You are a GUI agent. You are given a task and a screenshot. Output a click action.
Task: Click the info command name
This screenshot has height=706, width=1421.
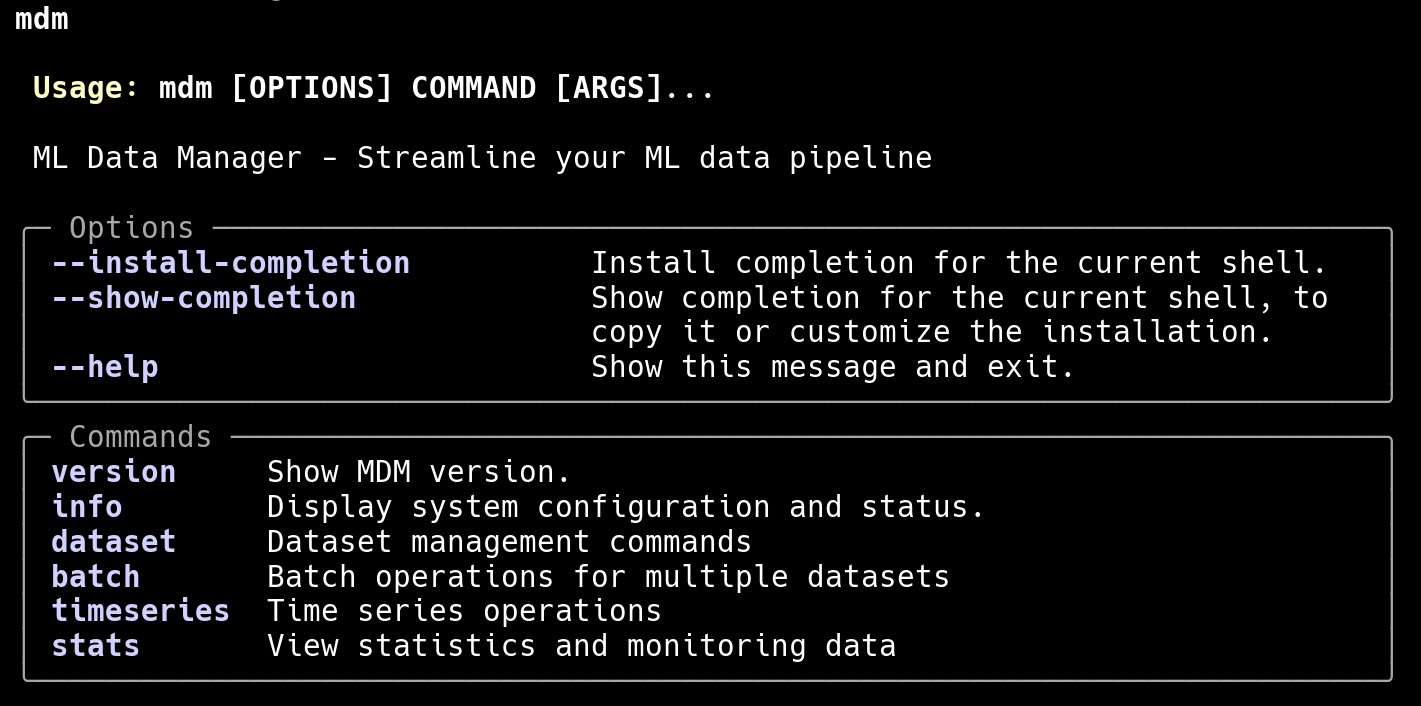coord(87,507)
